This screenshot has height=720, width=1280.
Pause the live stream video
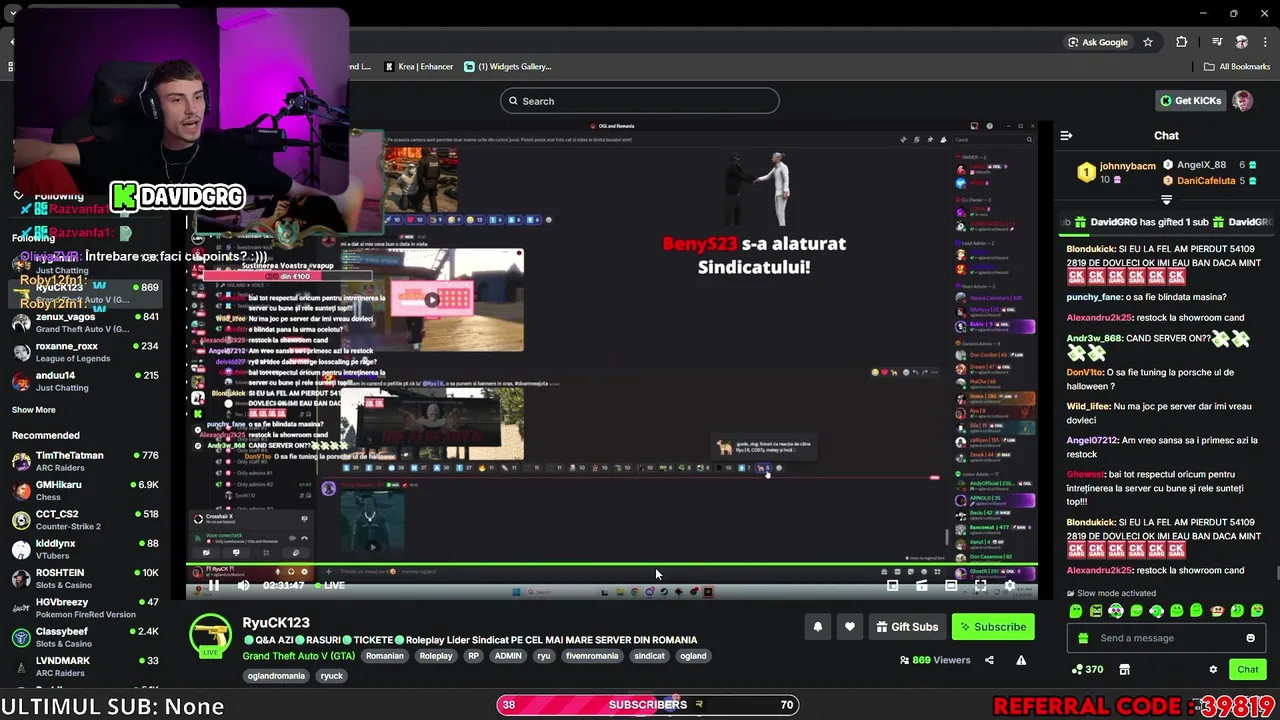coord(213,586)
